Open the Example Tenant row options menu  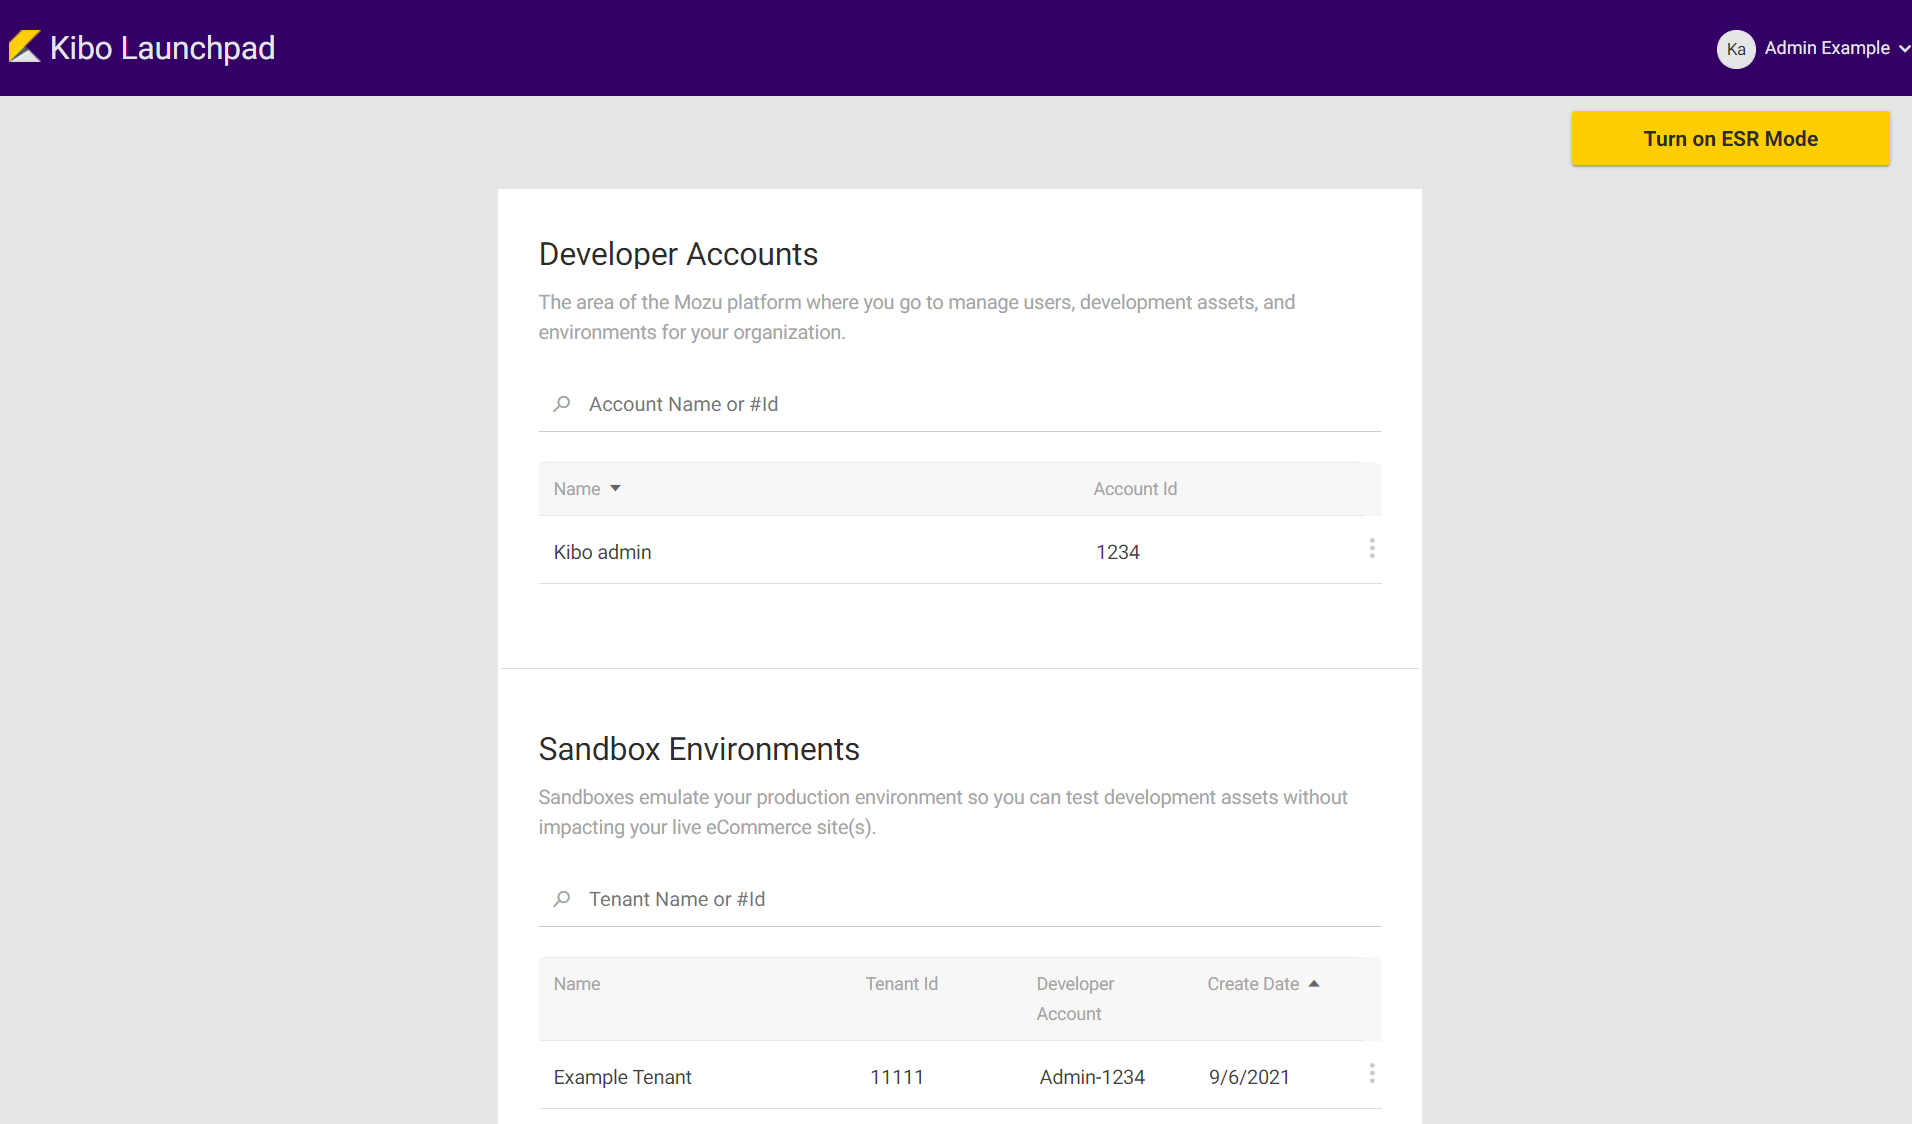tap(1372, 1073)
